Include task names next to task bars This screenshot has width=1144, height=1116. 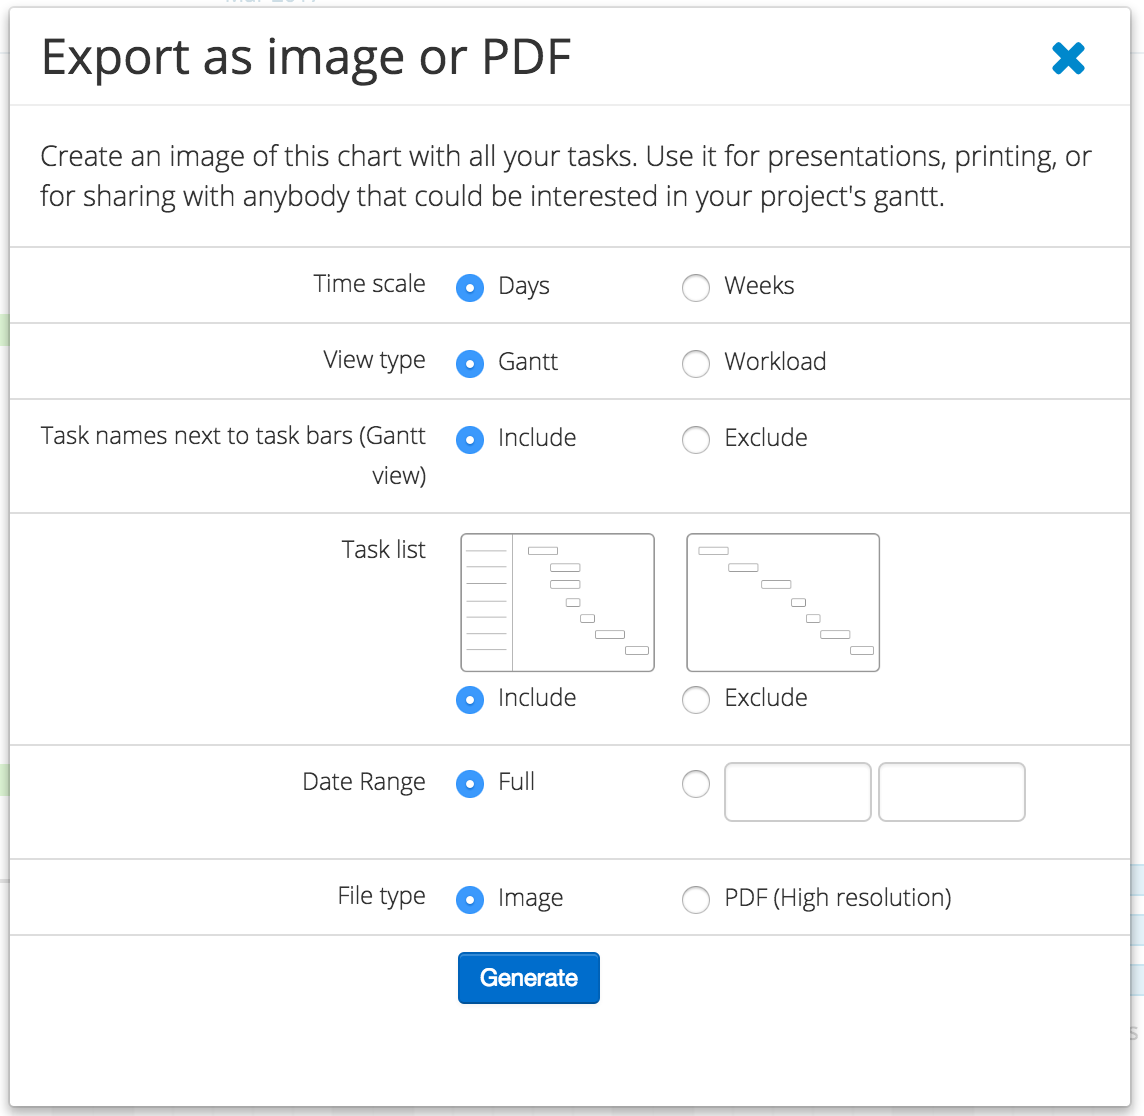[469, 439]
